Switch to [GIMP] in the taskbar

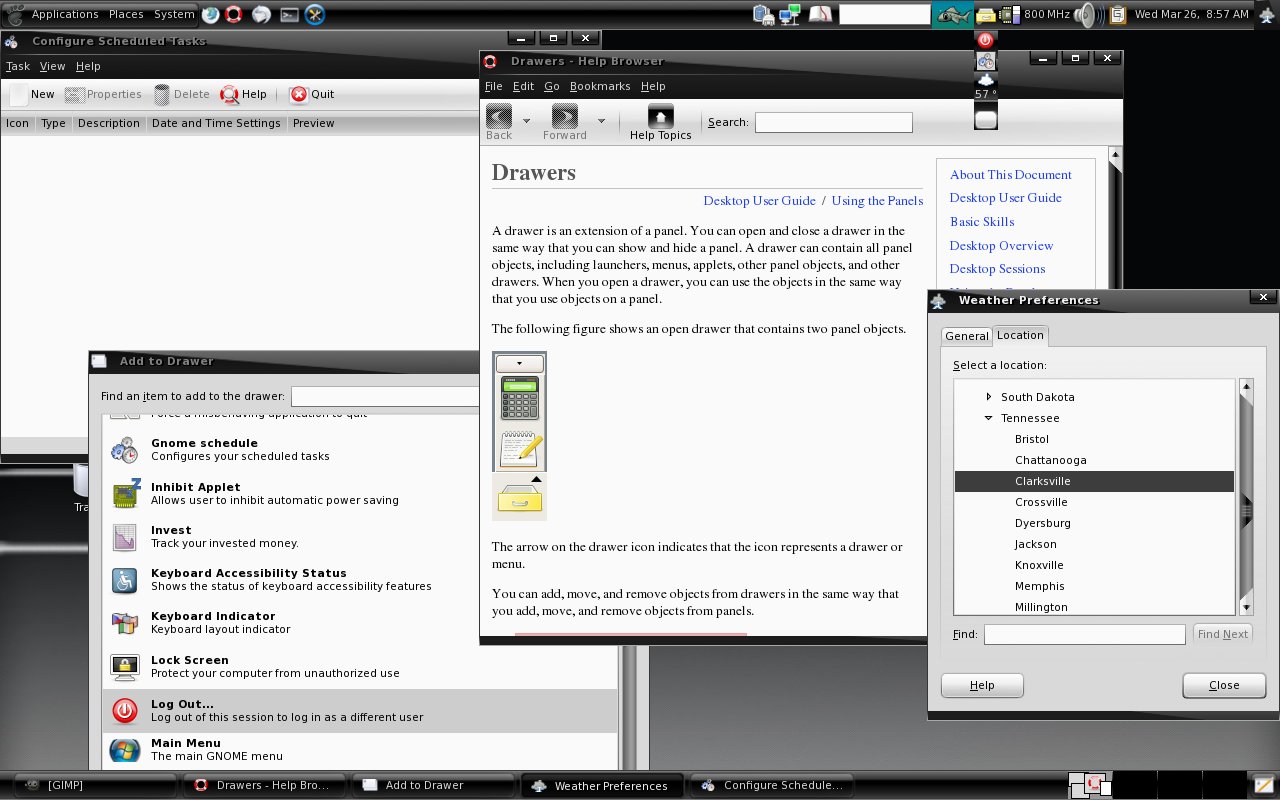(95, 785)
